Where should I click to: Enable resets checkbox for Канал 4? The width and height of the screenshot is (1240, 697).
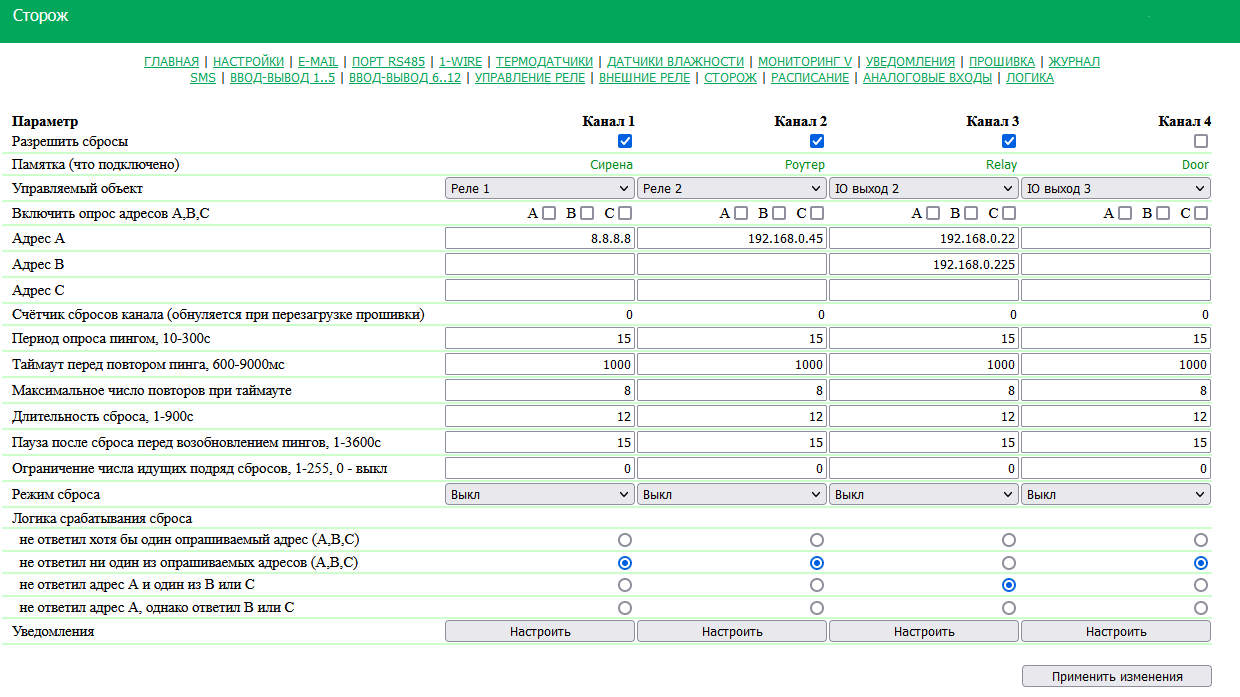(1201, 141)
